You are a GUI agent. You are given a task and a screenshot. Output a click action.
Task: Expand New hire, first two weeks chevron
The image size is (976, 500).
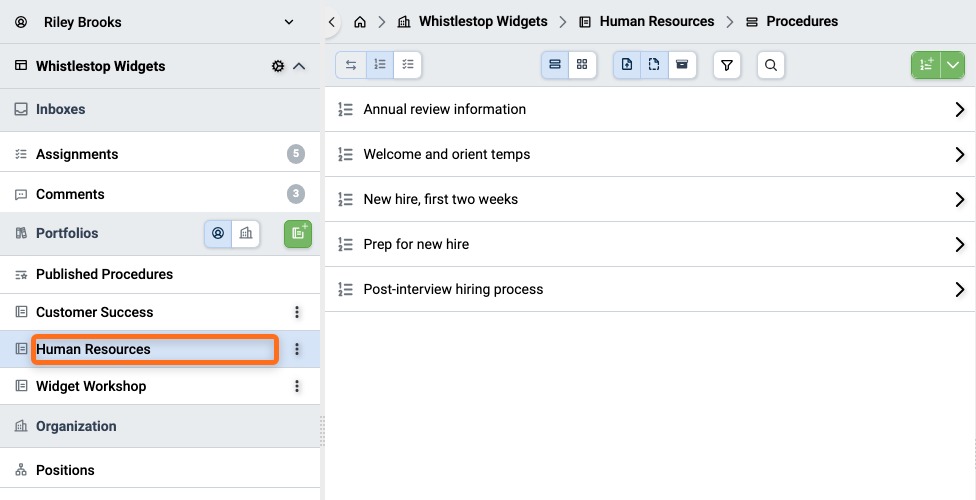click(959, 199)
